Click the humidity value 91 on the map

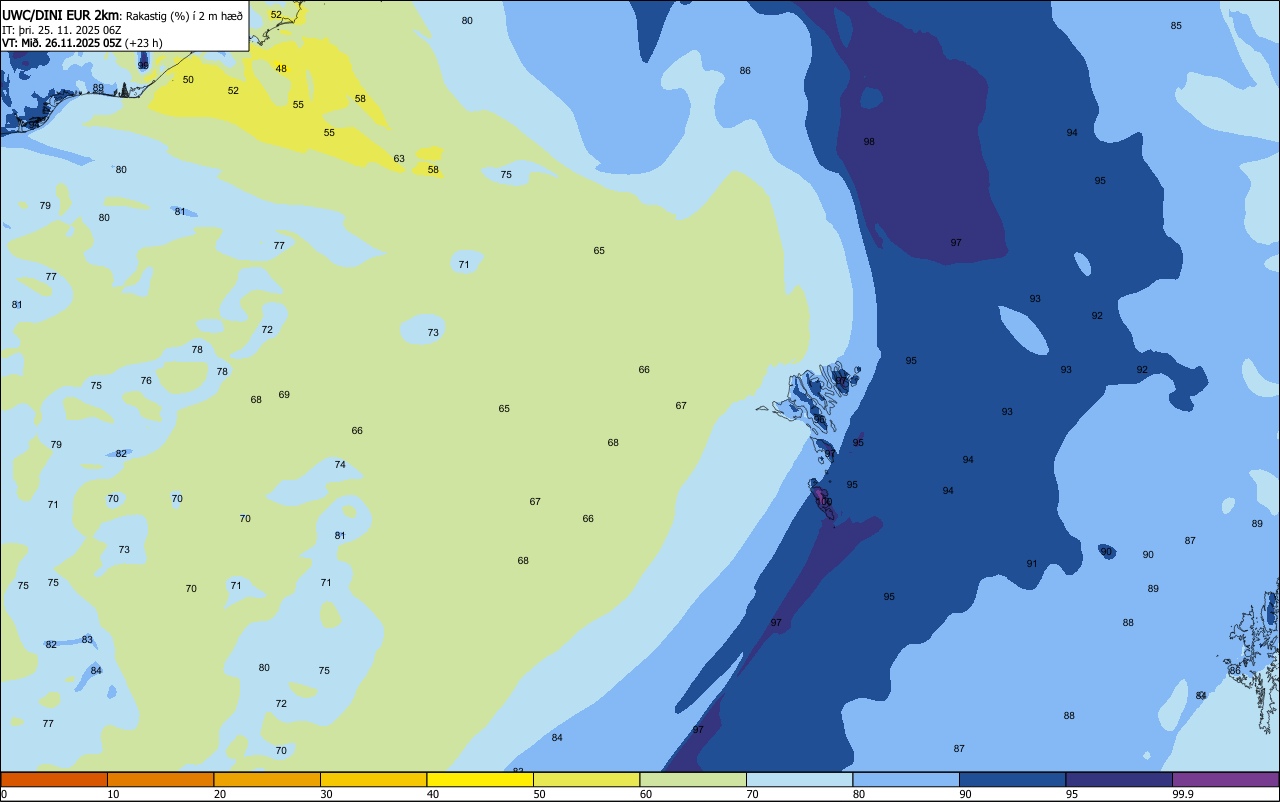pos(1032,564)
